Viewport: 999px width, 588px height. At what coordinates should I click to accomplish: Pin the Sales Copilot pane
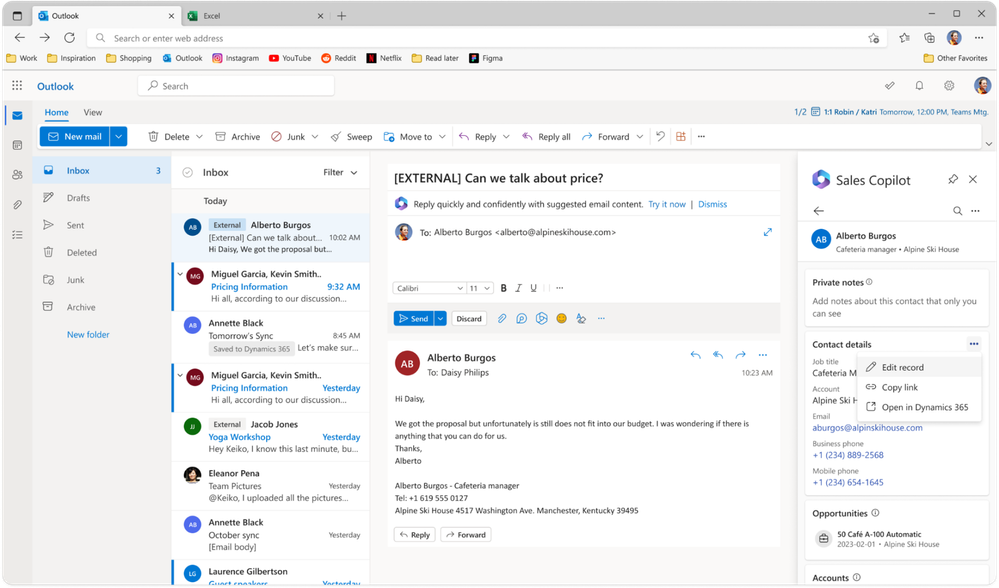(x=952, y=180)
